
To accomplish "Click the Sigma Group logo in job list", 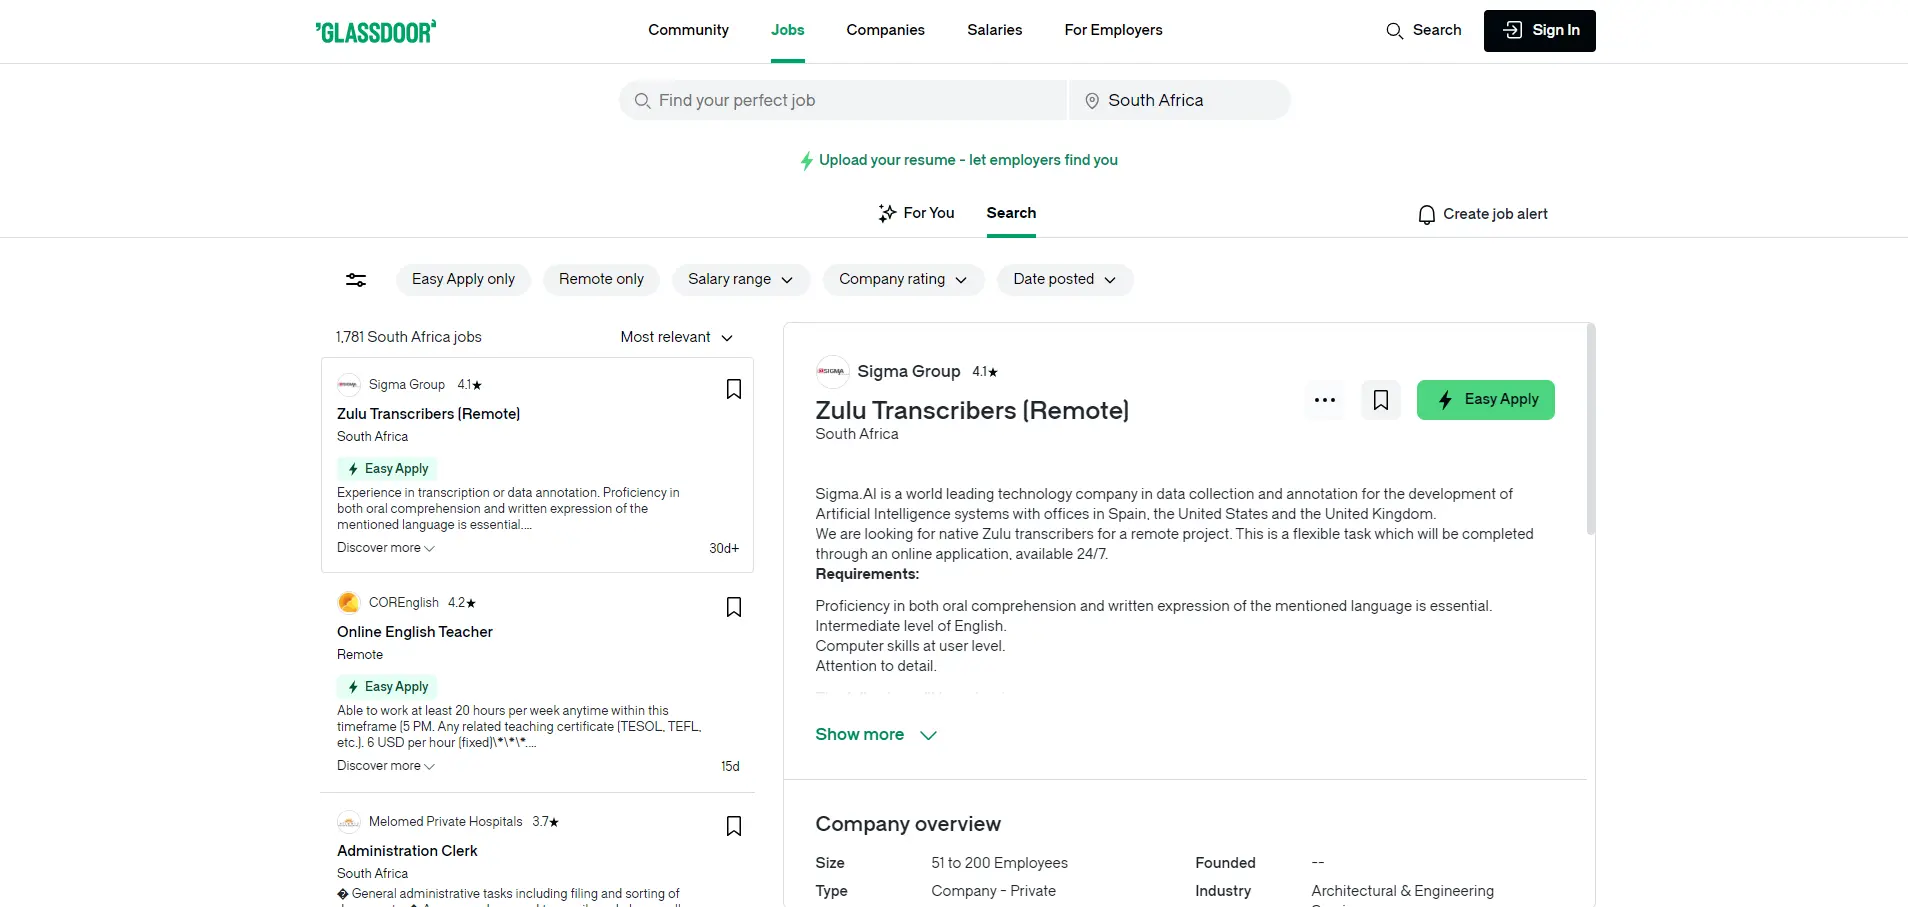I will tap(348, 385).
